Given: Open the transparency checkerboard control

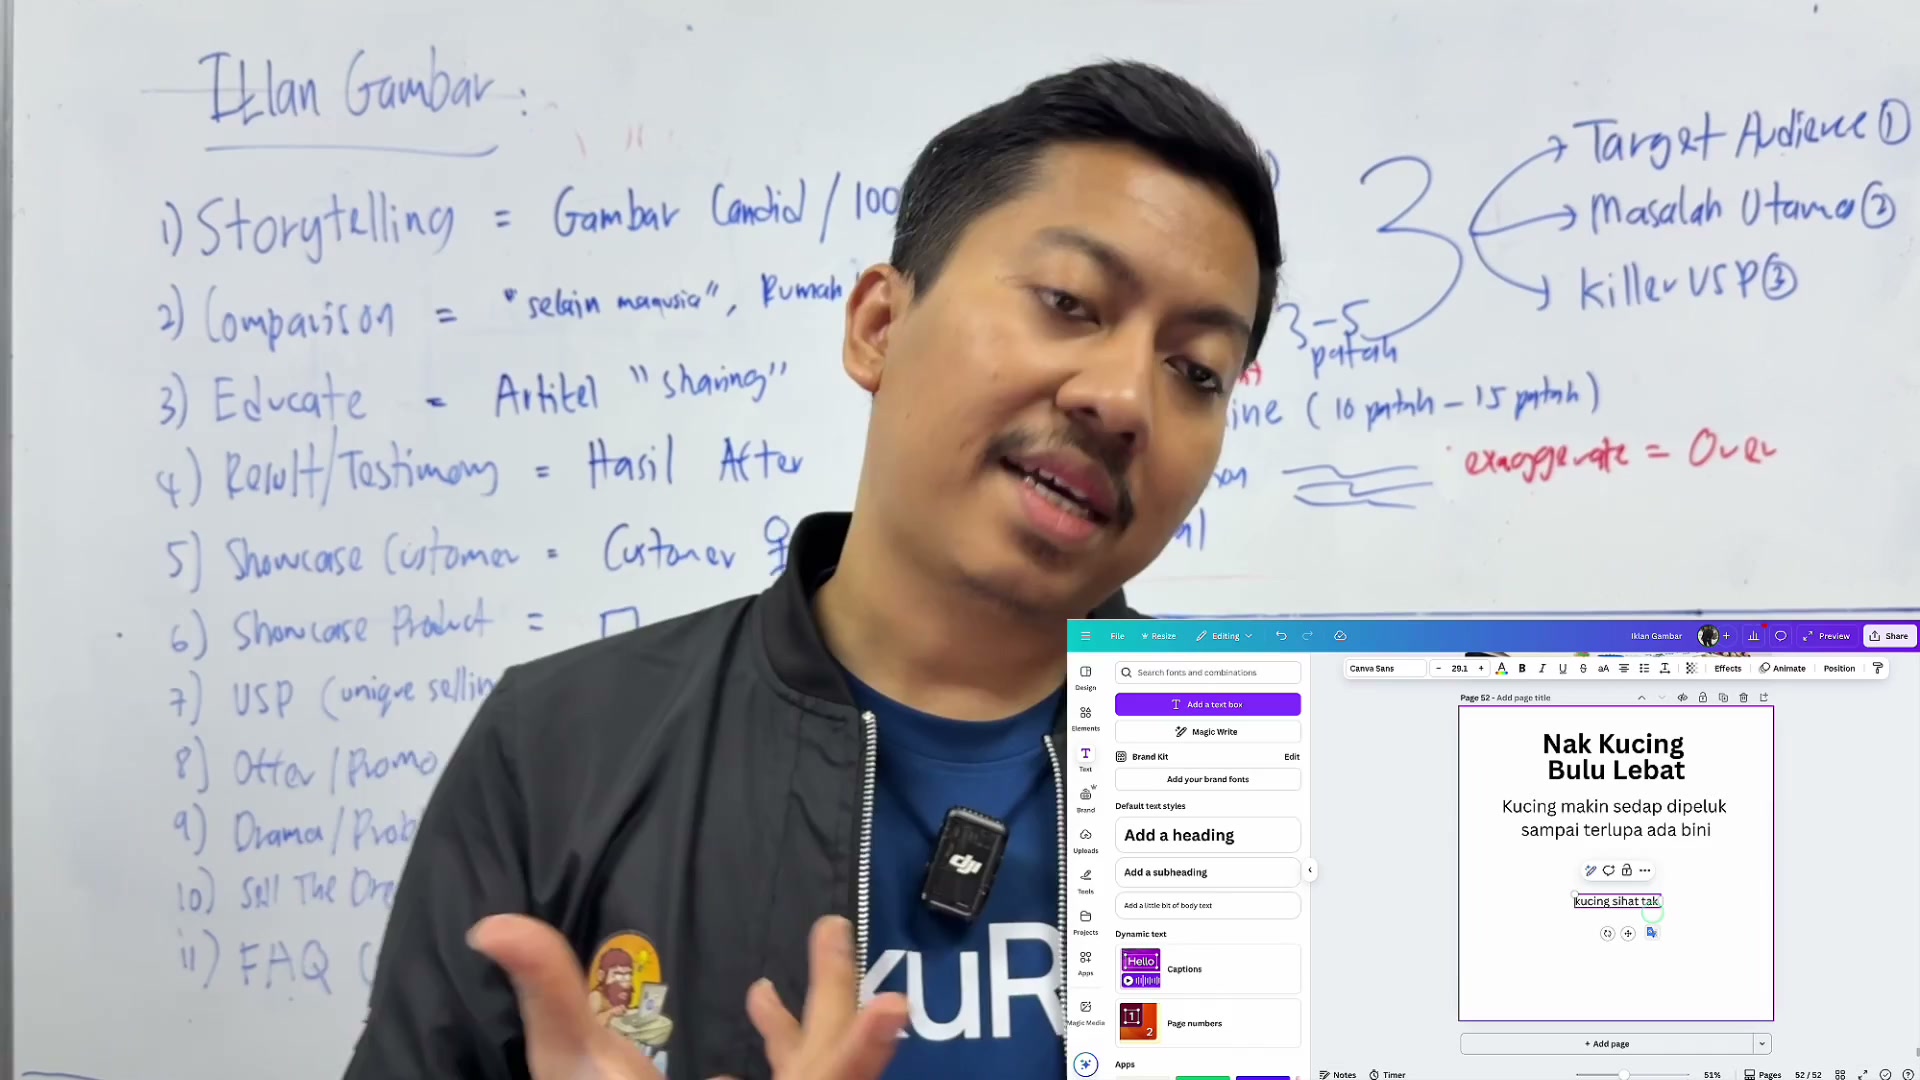Looking at the screenshot, I should pyautogui.click(x=1691, y=668).
